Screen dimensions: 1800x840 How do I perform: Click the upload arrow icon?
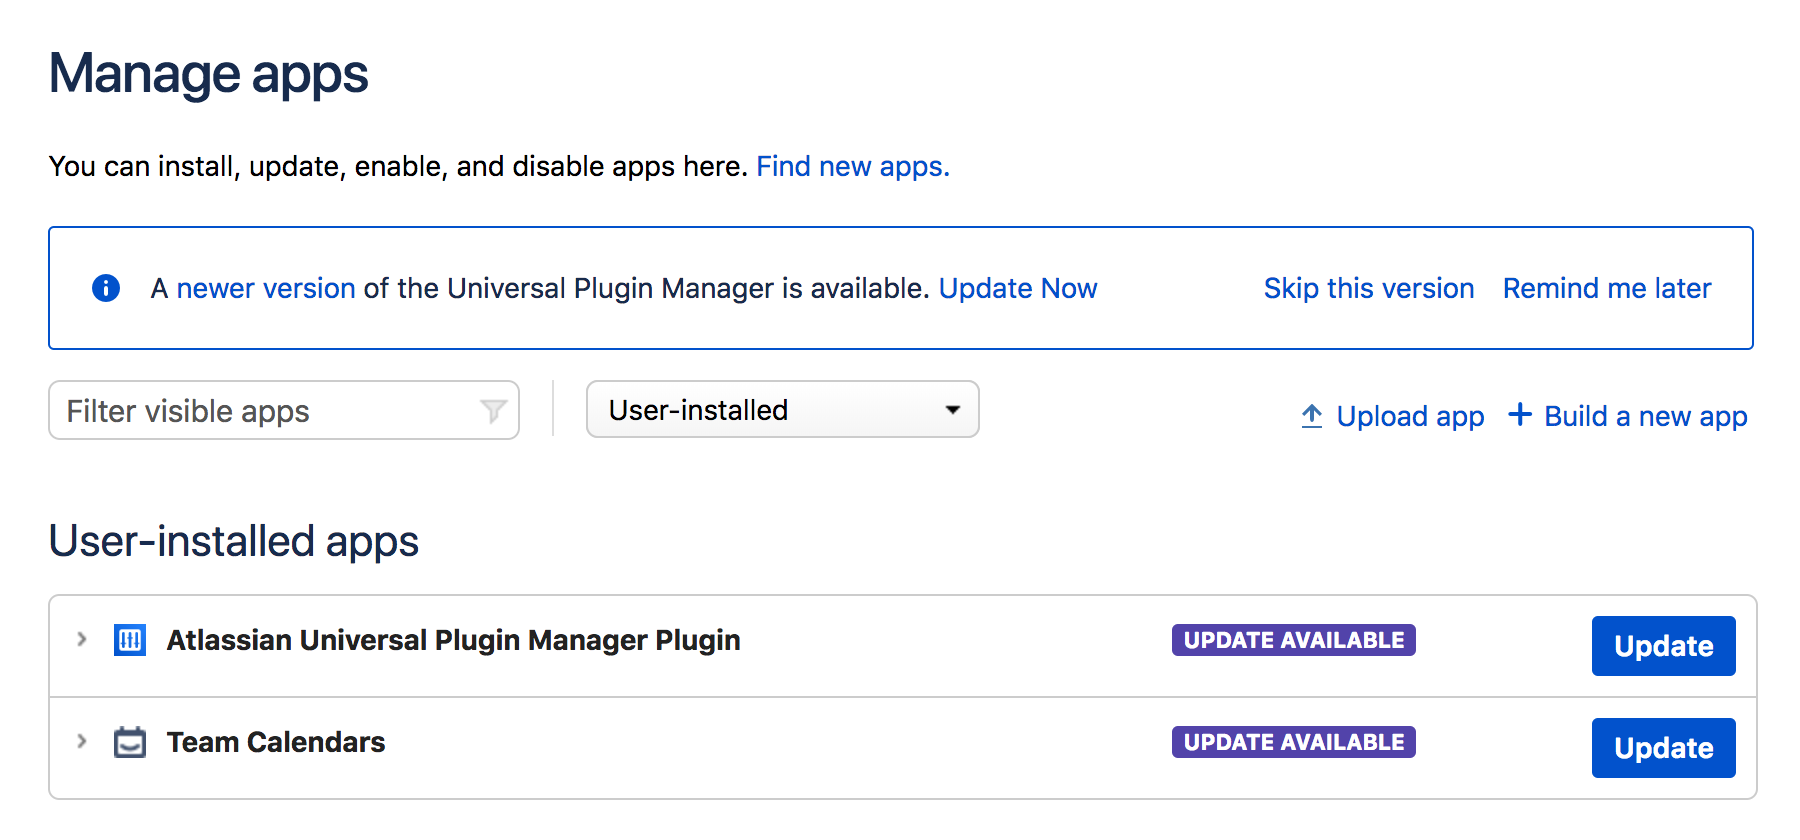(1312, 415)
